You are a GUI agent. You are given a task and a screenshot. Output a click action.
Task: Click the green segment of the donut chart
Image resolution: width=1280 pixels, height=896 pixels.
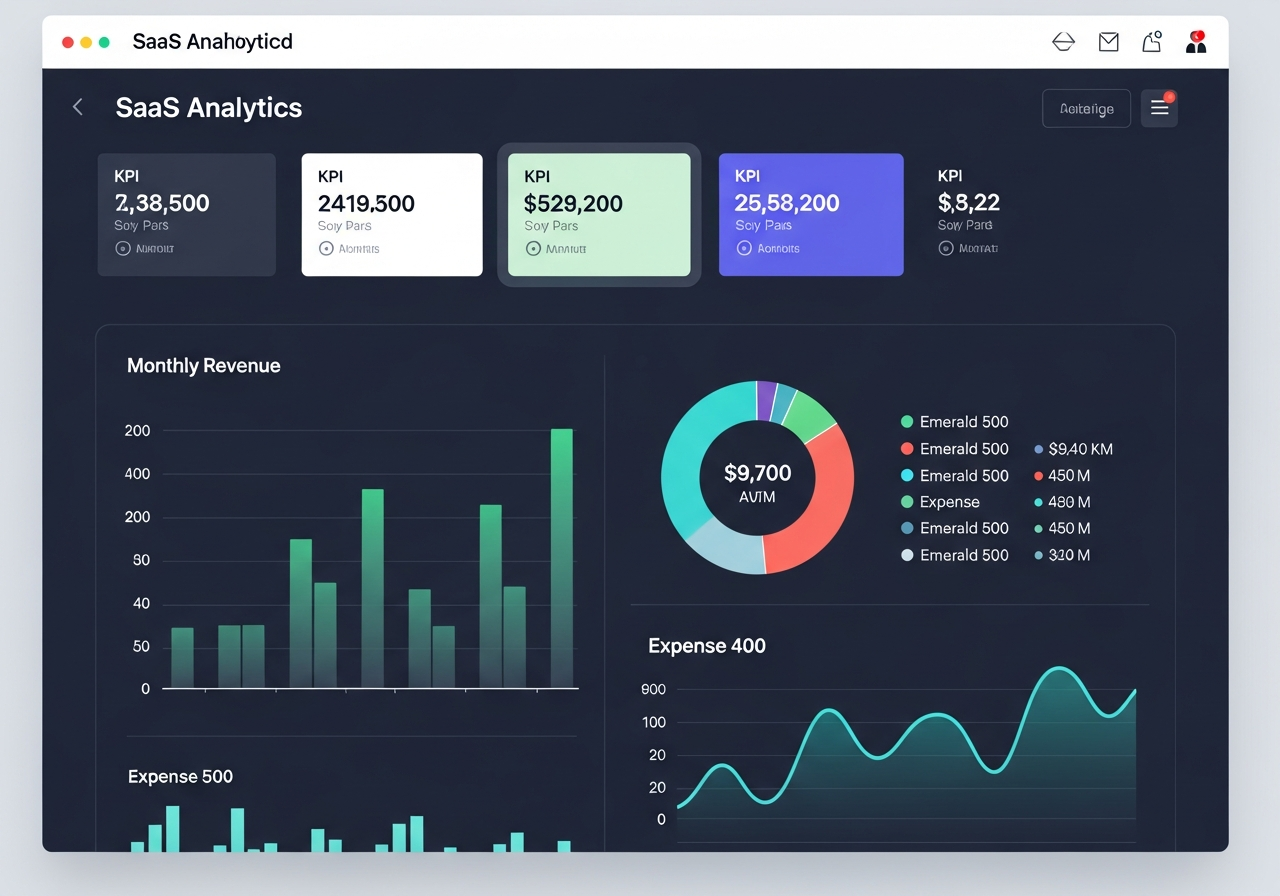point(808,416)
